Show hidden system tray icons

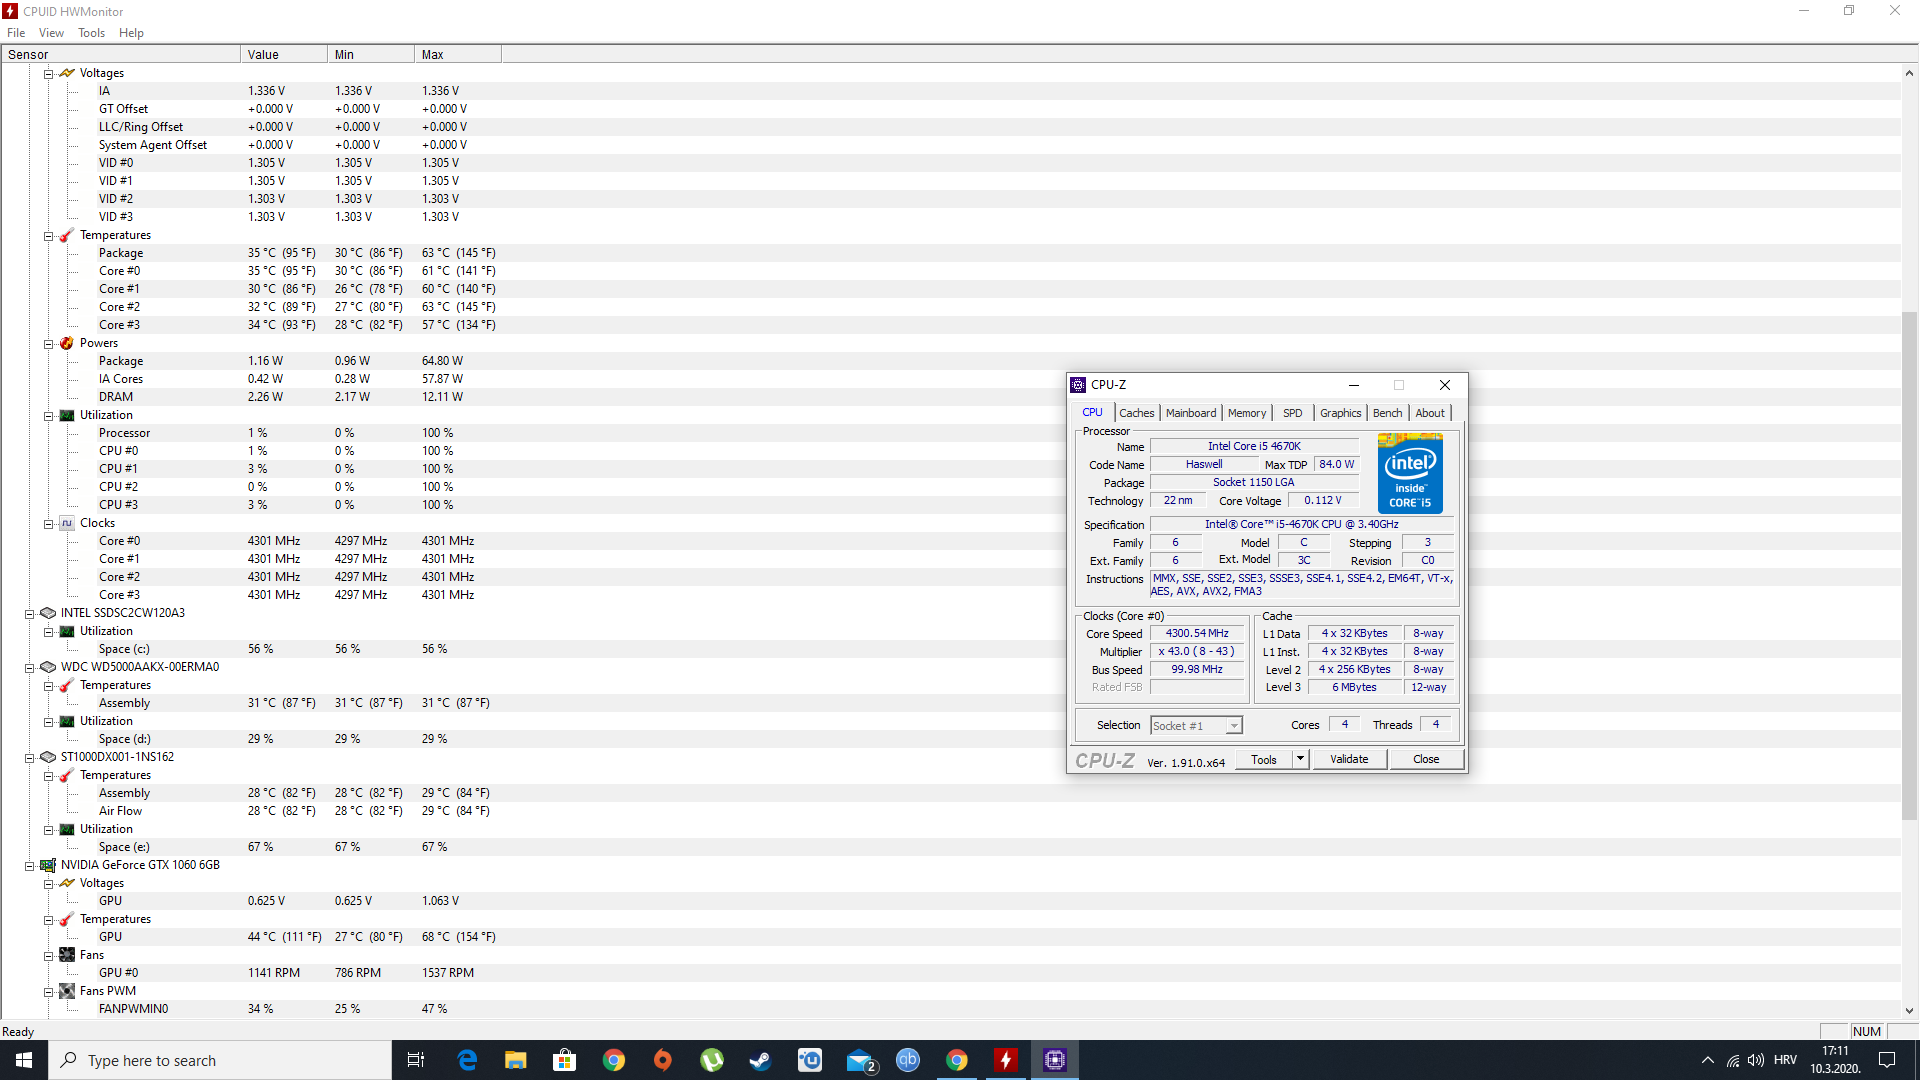click(1707, 1060)
